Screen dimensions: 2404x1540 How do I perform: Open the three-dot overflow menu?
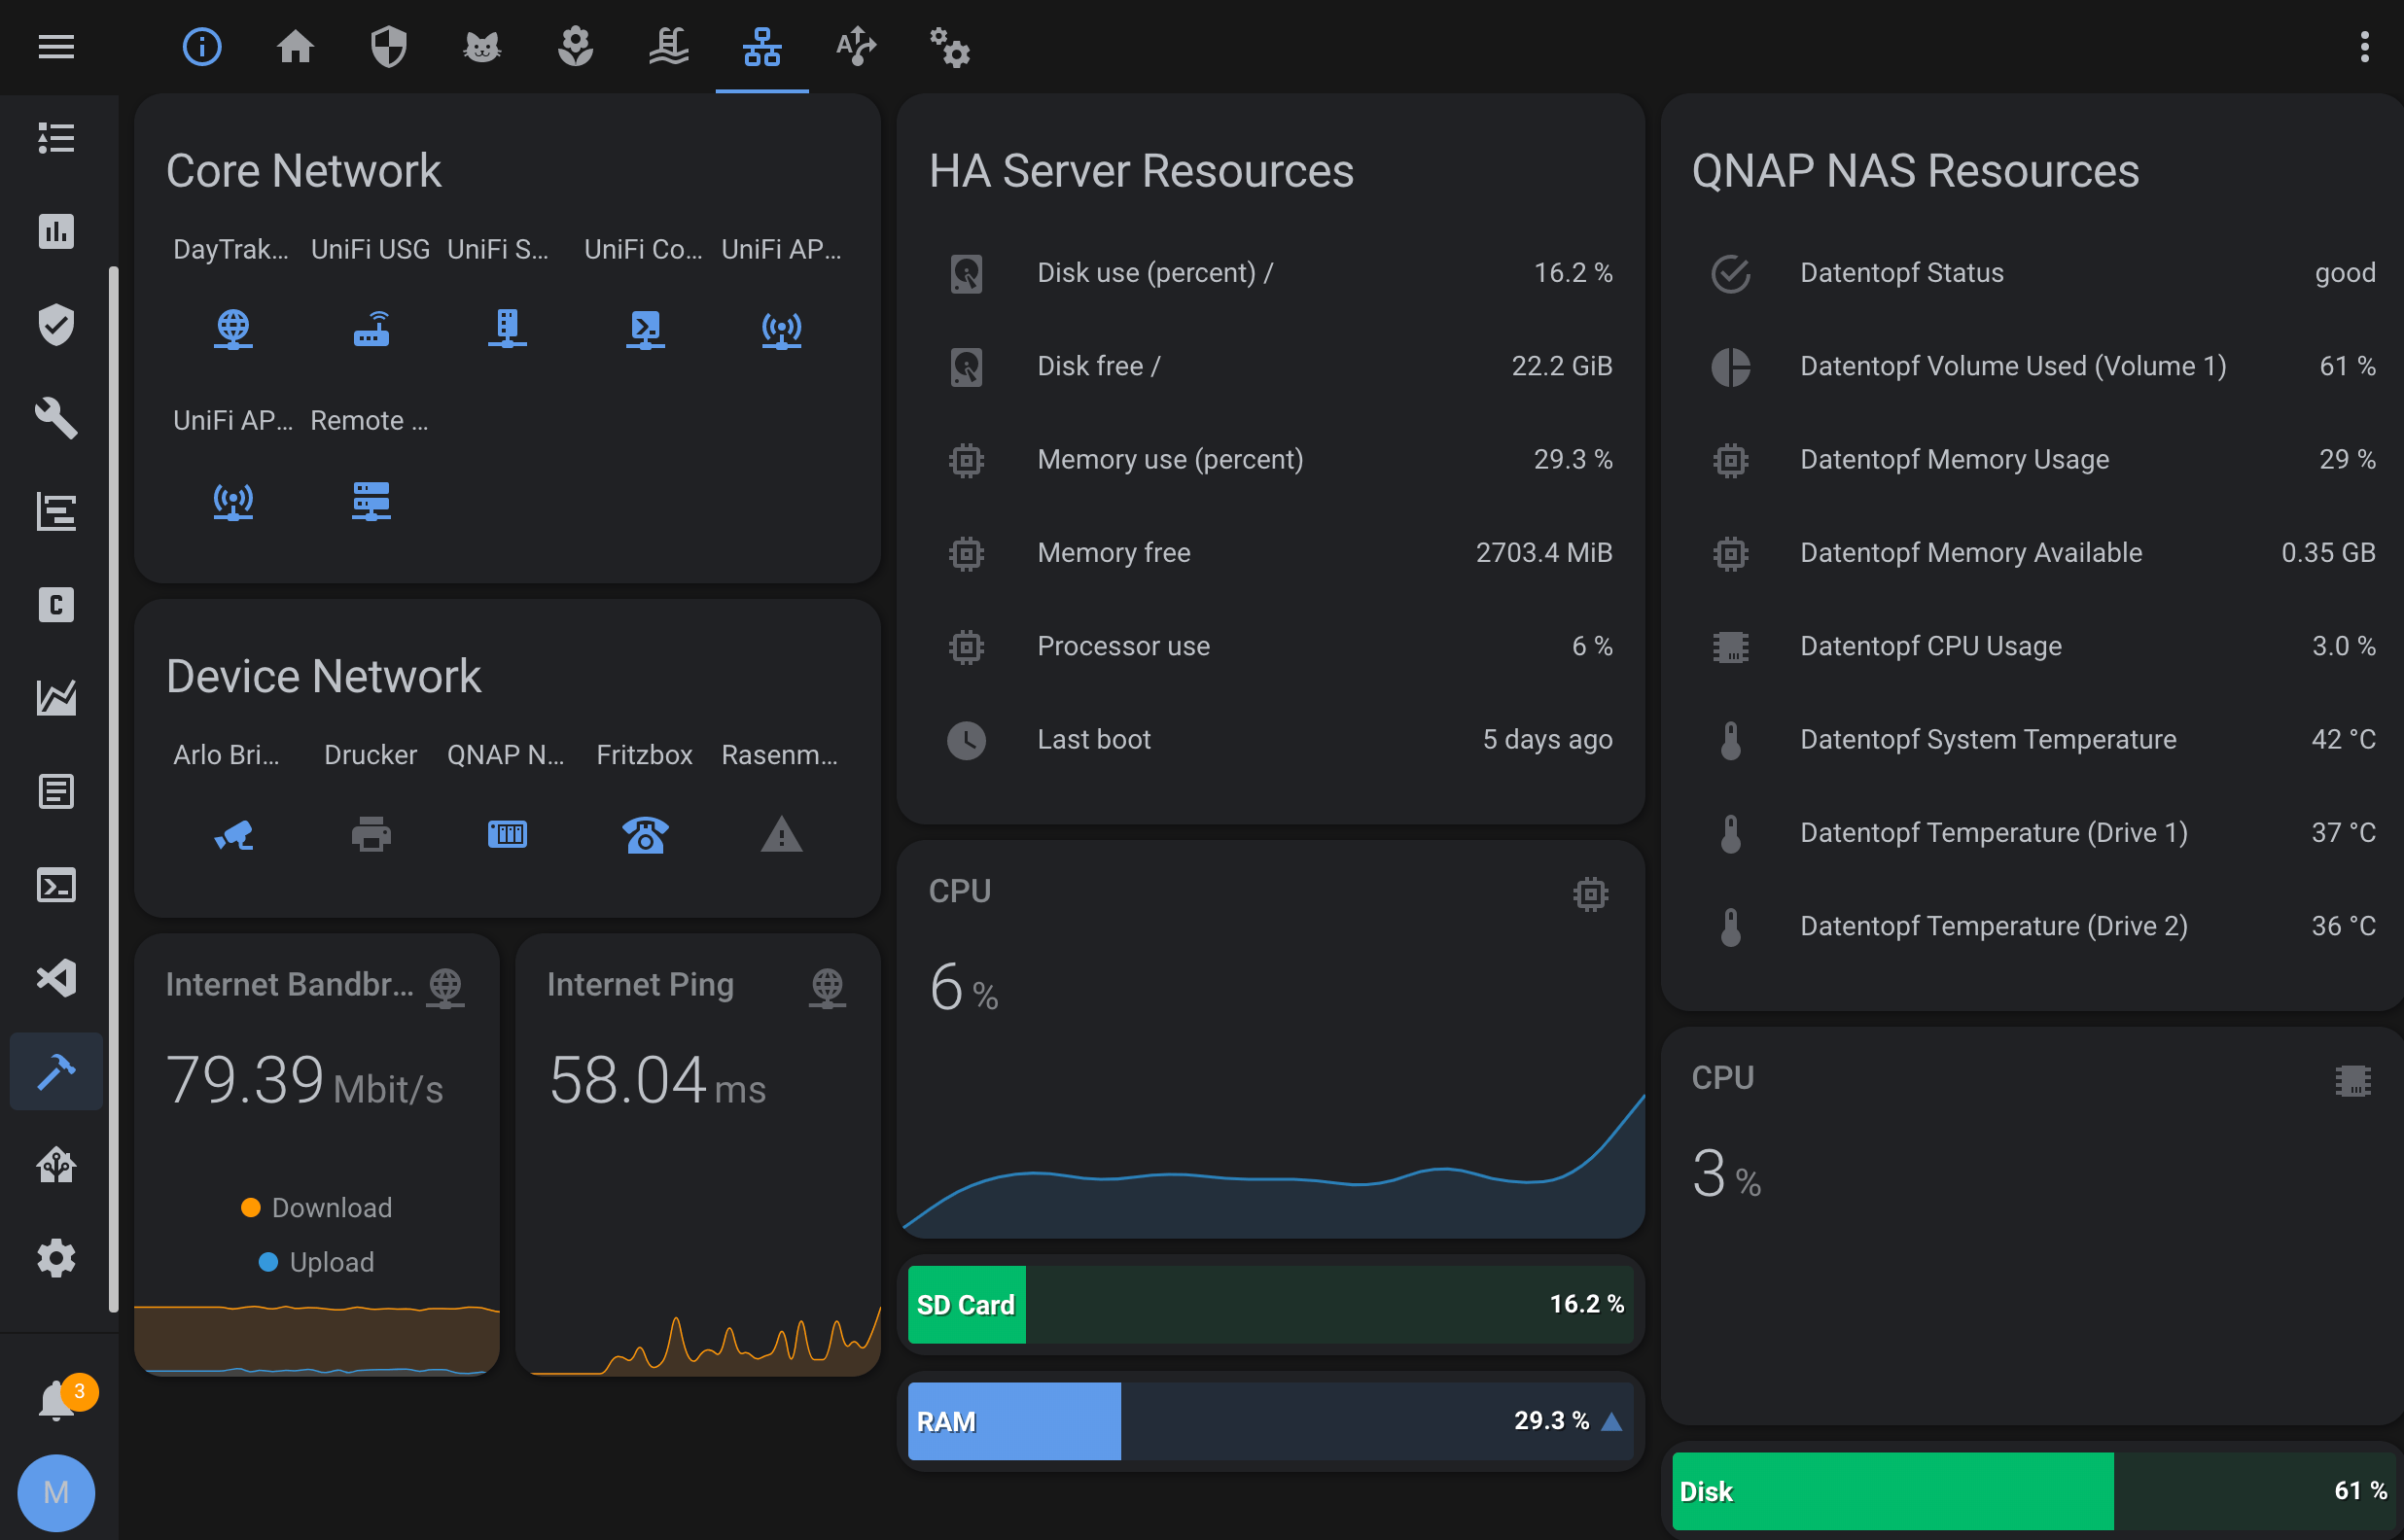[2365, 46]
